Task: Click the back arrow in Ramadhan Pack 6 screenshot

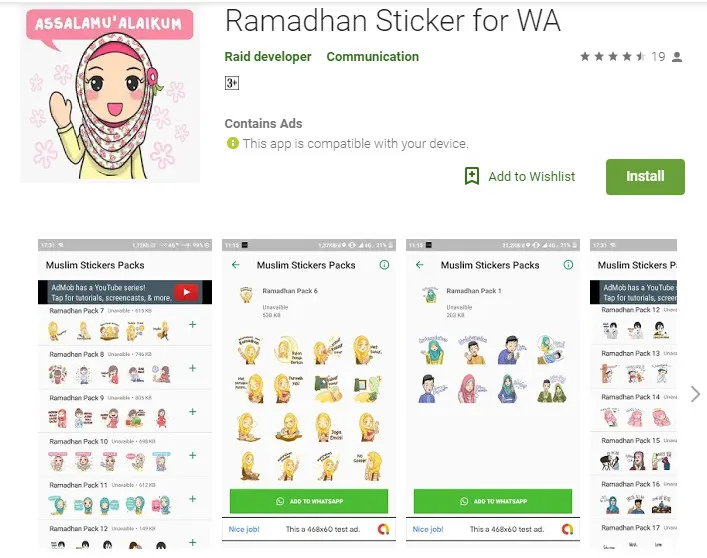Action: click(235, 265)
